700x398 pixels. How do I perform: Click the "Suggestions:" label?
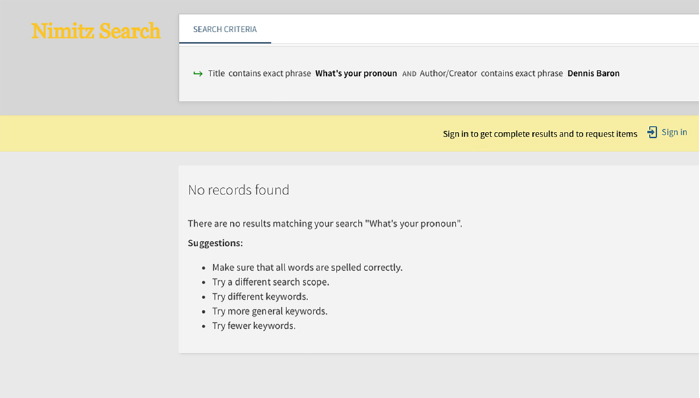(215, 243)
